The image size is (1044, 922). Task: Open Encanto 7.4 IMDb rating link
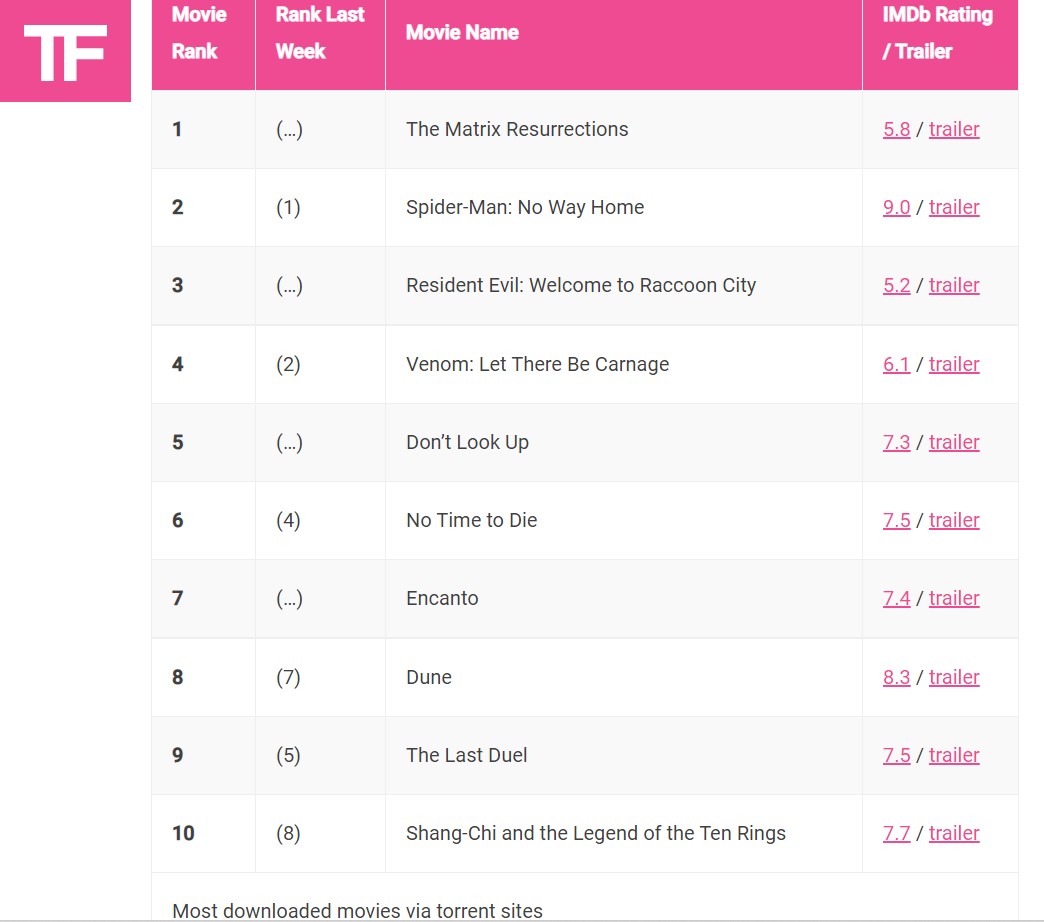click(x=896, y=598)
